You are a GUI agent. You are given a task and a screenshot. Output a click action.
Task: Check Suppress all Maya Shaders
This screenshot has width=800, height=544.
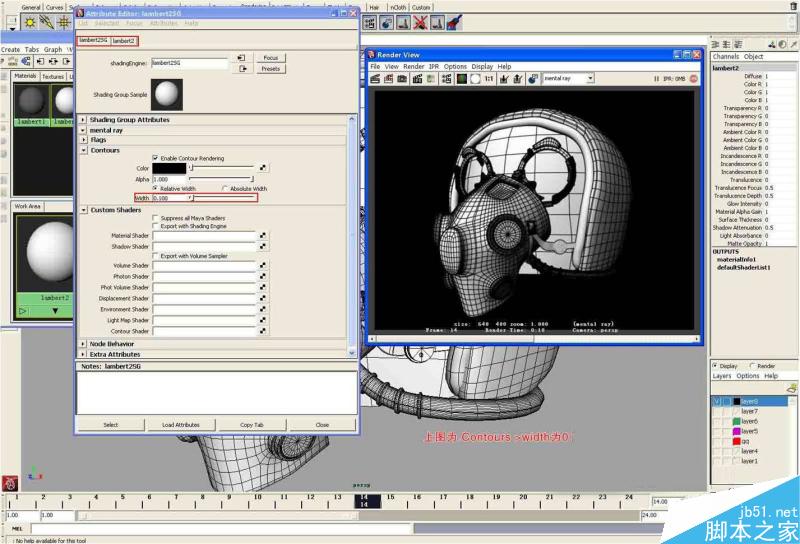pos(155,217)
